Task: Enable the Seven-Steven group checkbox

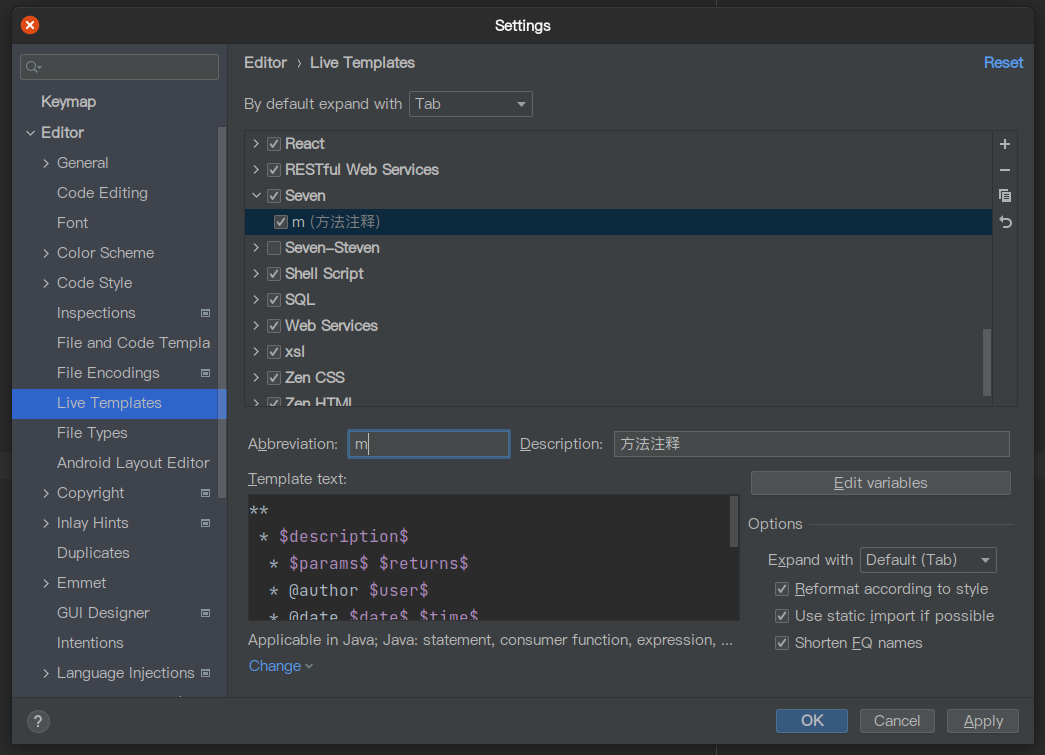Action: tap(274, 248)
